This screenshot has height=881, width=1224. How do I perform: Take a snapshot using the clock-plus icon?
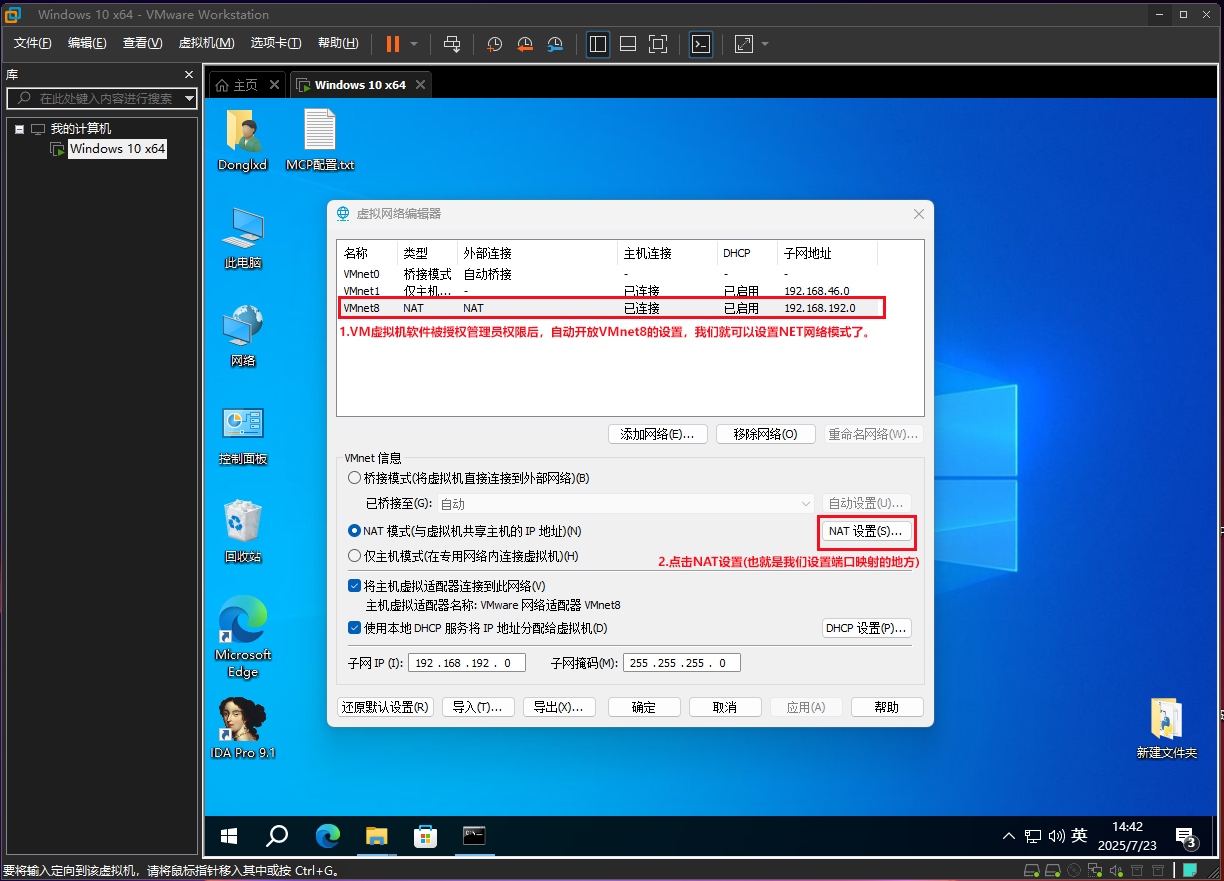pyautogui.click(x=494, y=44)
